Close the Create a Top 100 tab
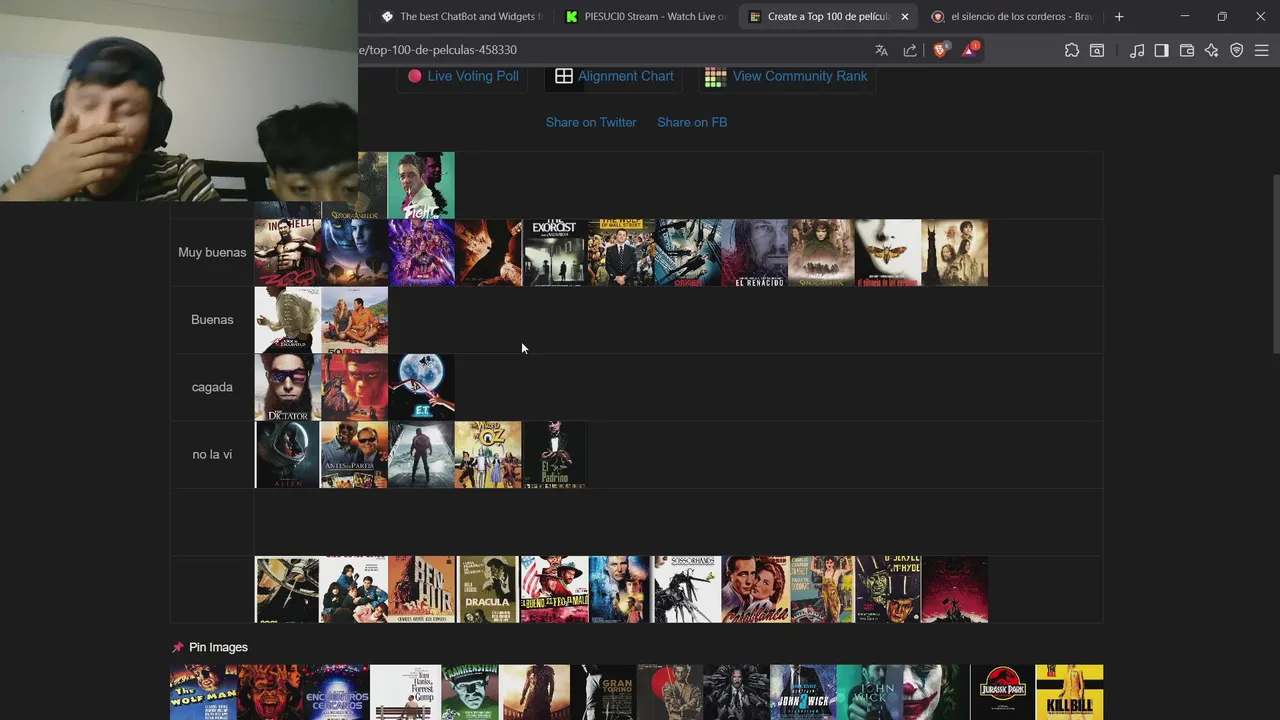 pos(905,16)
